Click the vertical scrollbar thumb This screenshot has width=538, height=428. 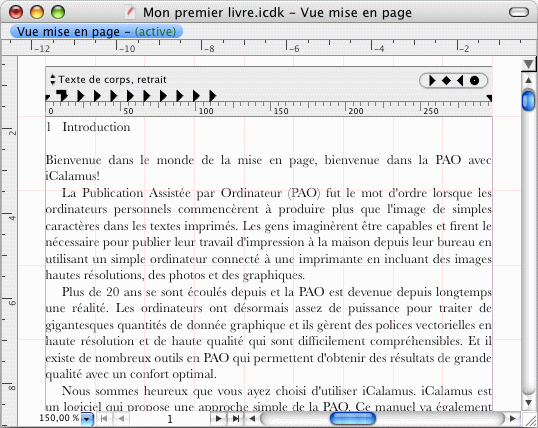tap(528, 100)
